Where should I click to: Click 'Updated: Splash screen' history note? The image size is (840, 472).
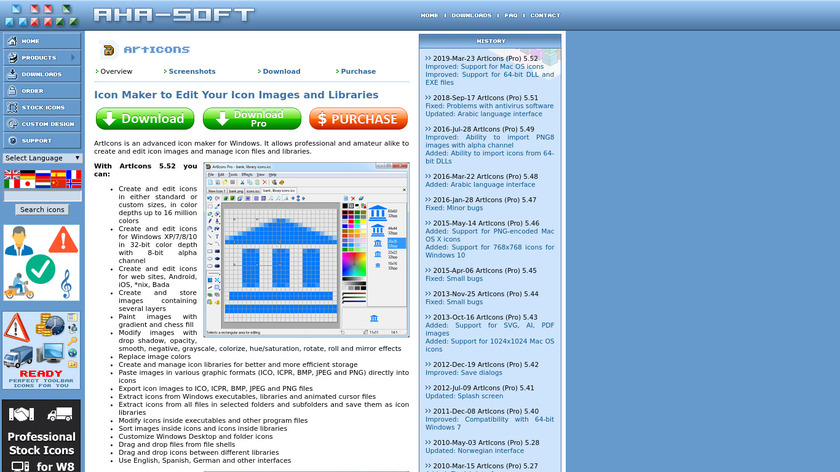(x=464, y=396)
